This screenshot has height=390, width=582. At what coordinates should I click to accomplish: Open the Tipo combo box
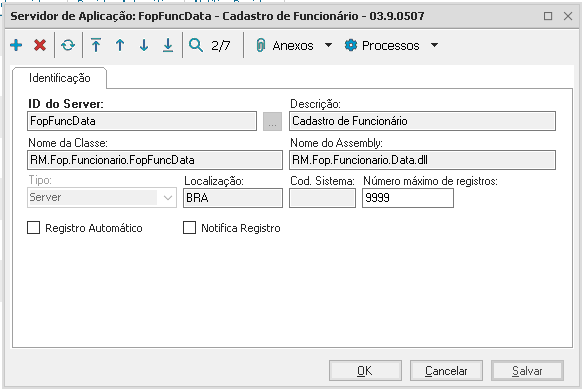click(102, 197)
